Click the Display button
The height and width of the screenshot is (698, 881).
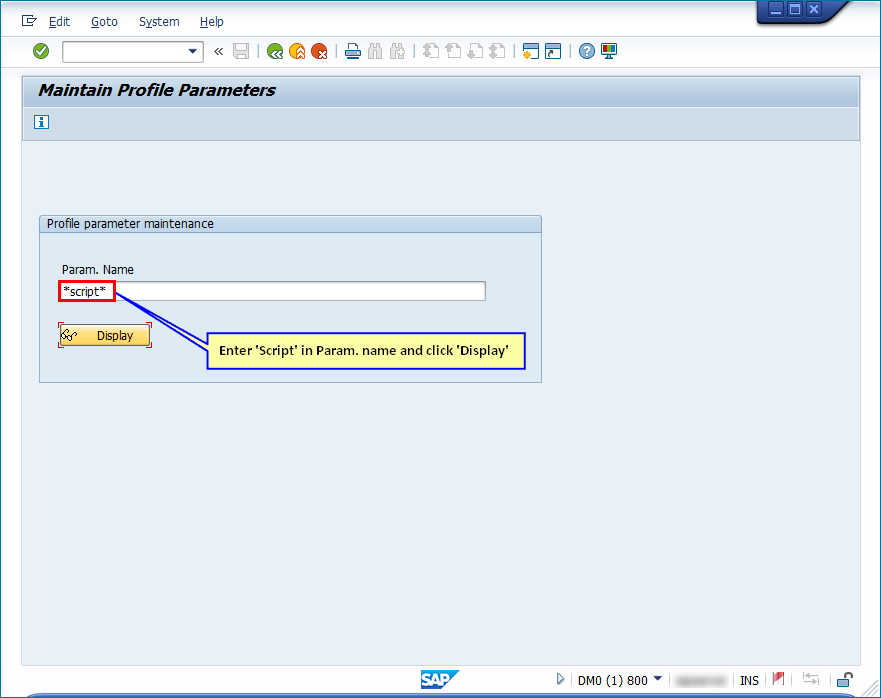[104, 335]
